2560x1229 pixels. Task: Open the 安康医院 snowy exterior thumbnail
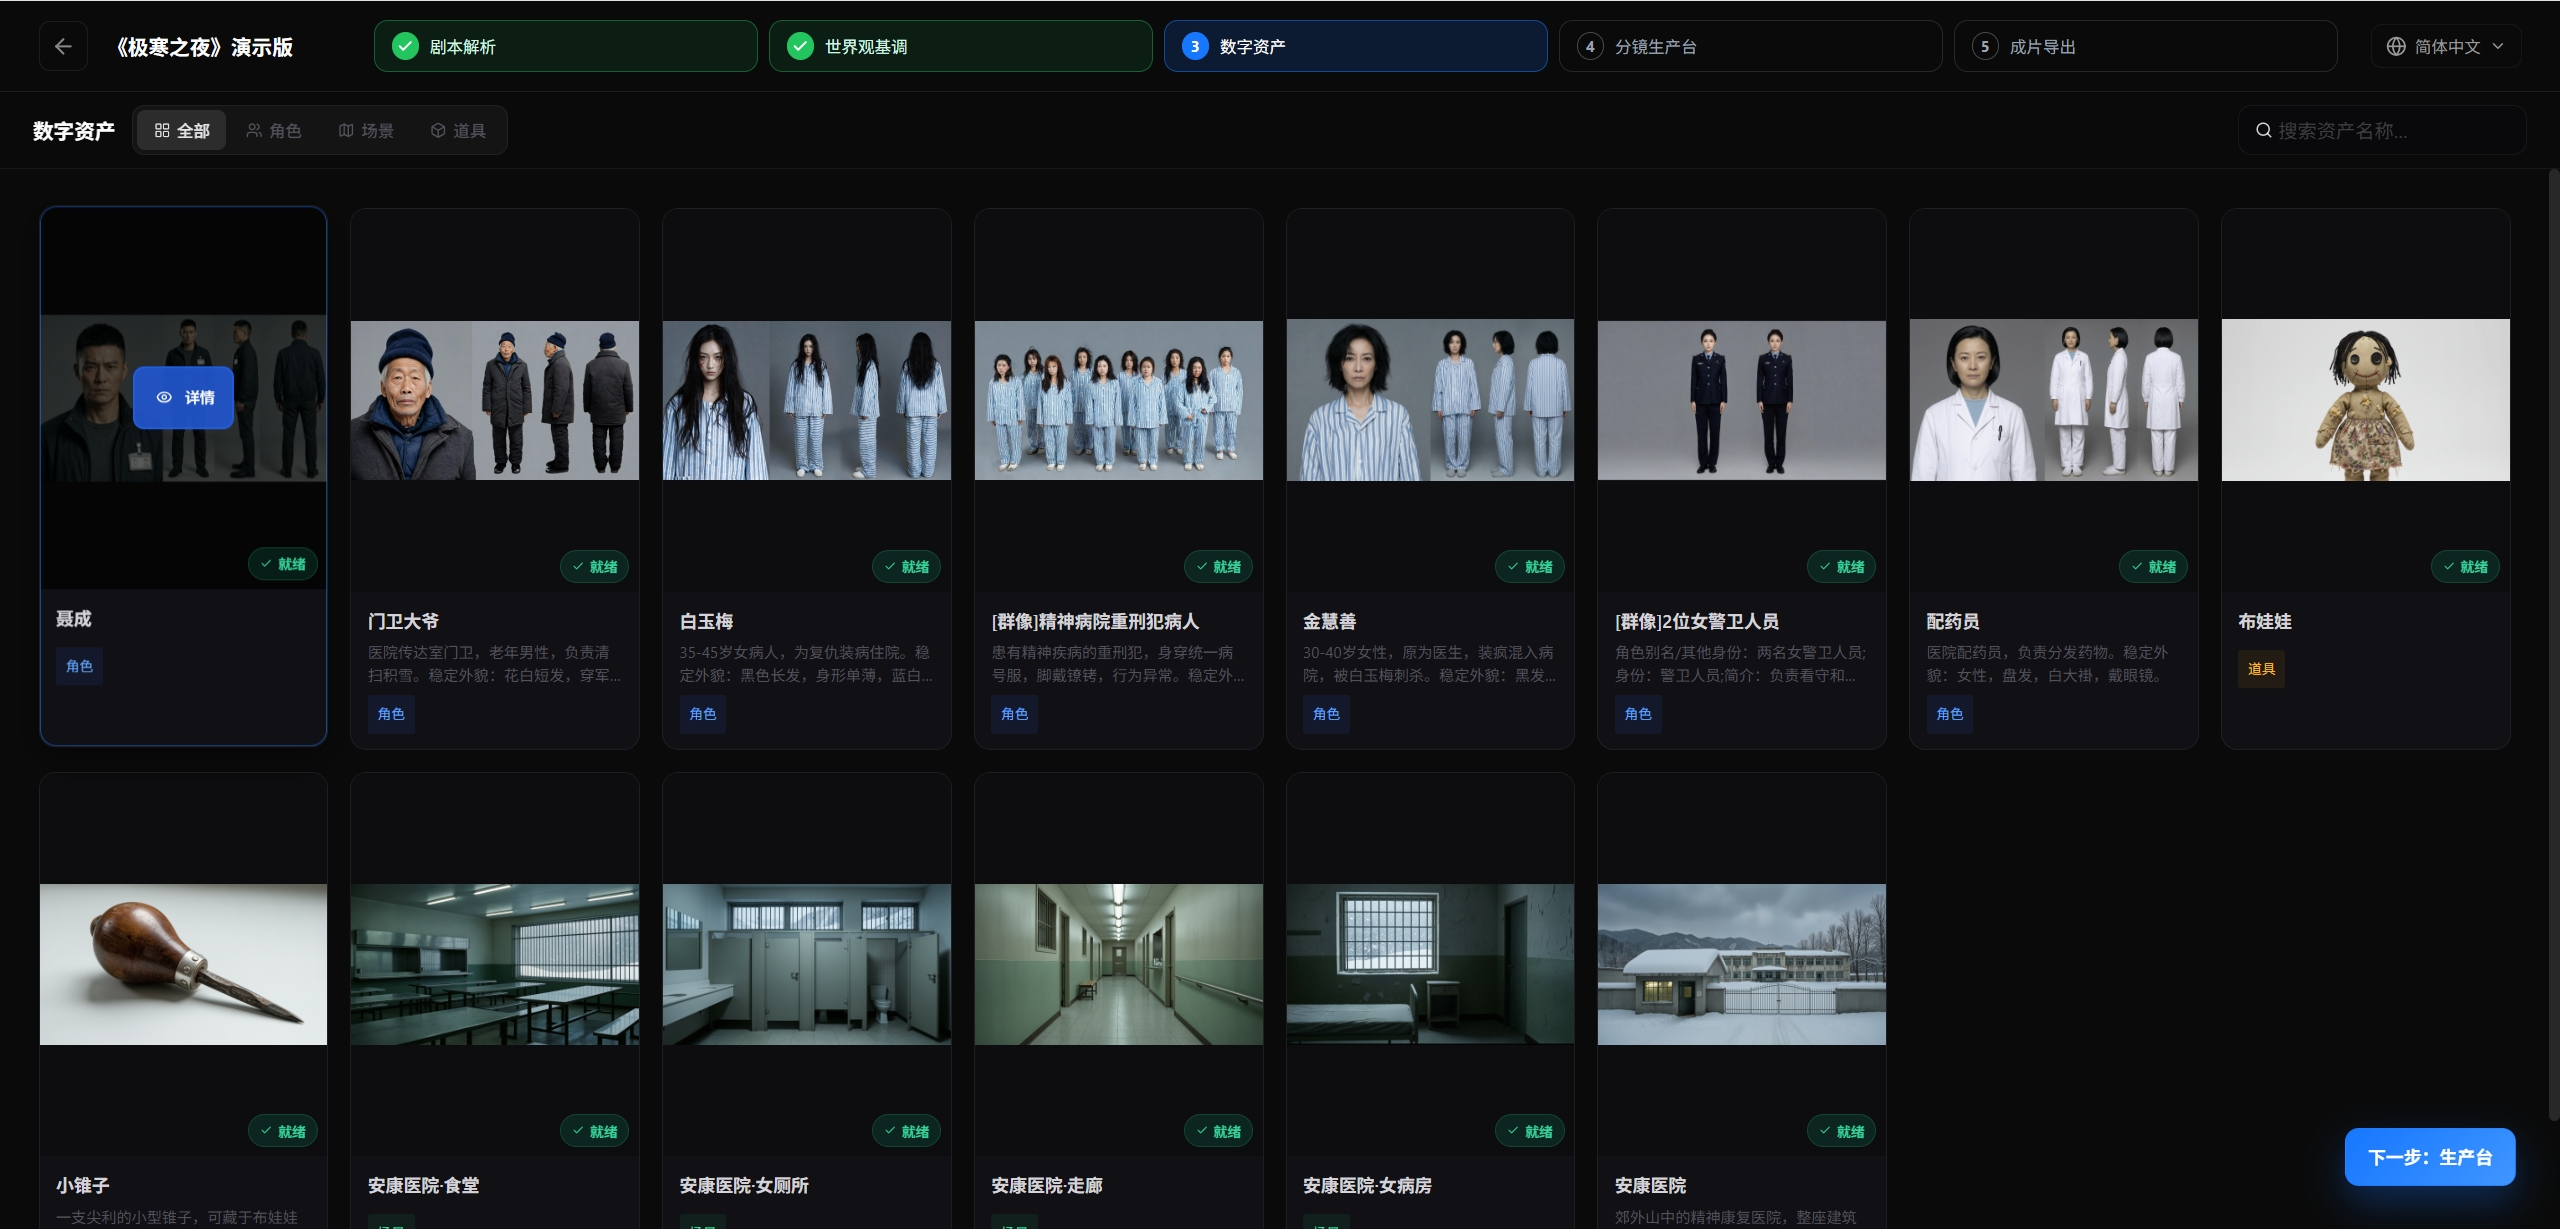point(1742,964)
